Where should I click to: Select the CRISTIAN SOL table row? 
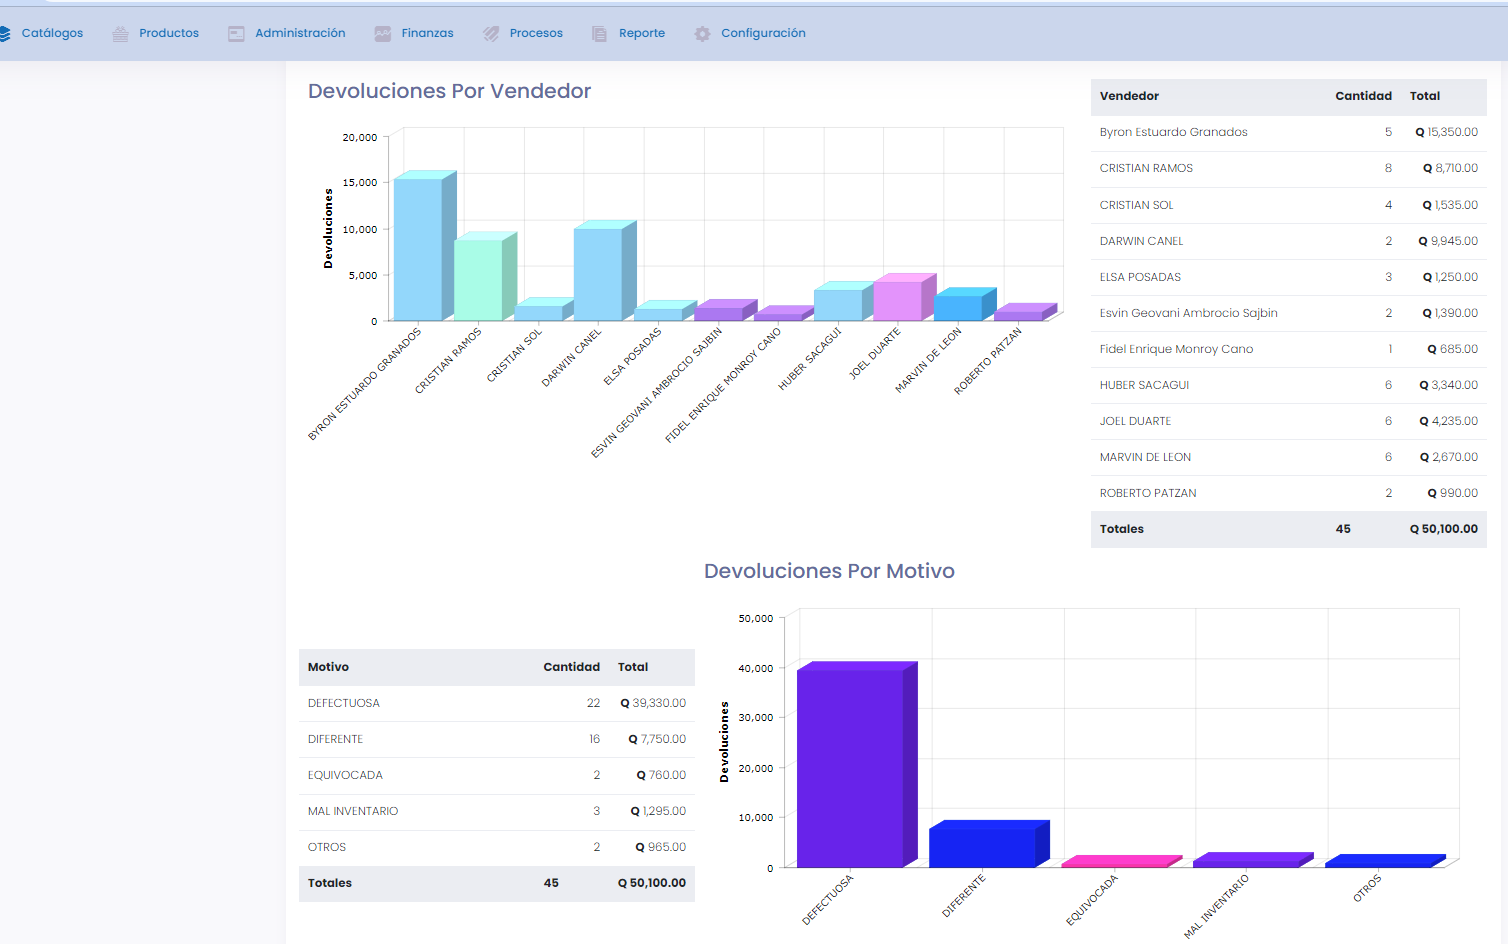pos(1288,205)
